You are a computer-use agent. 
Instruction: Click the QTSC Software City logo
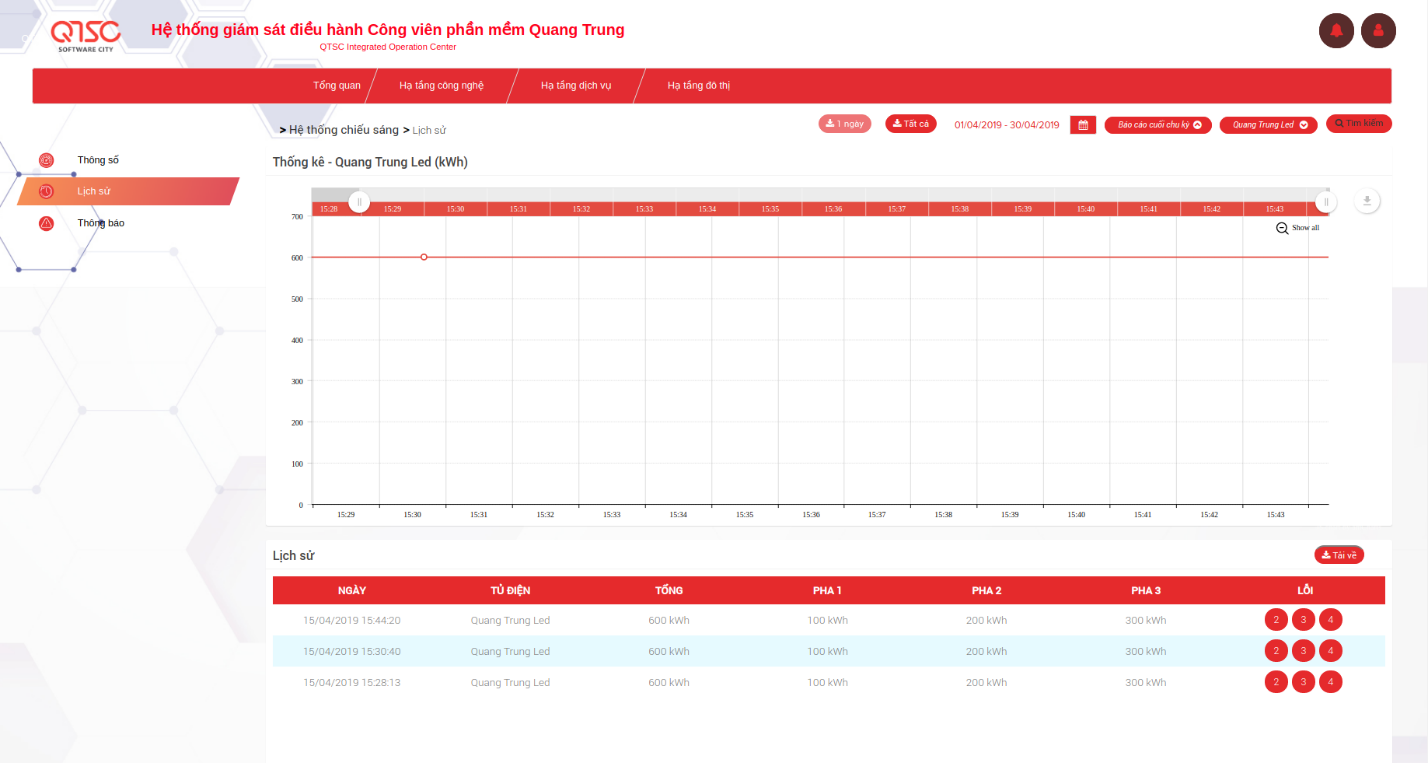tap(86, 35)
